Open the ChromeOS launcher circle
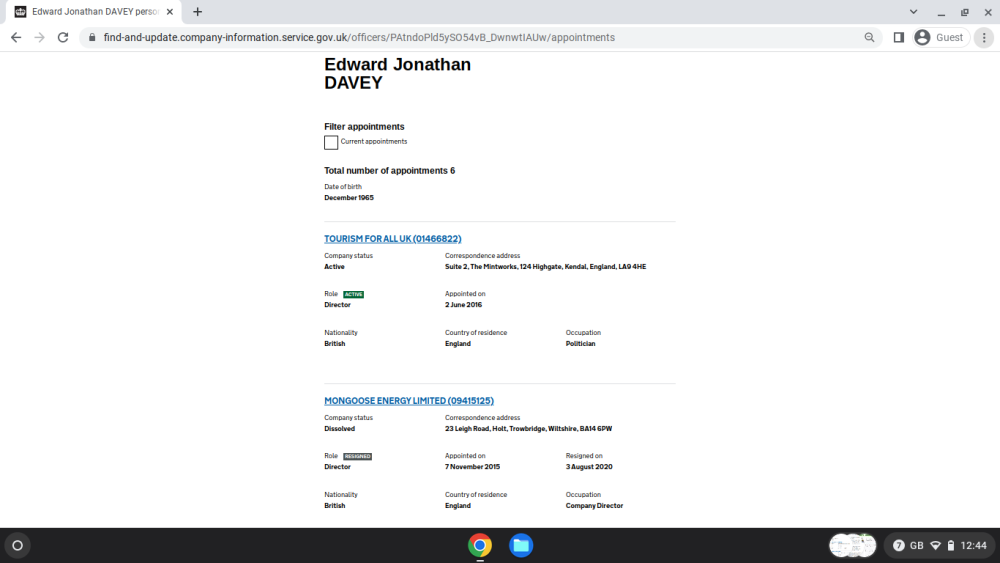 click(18, 545)
